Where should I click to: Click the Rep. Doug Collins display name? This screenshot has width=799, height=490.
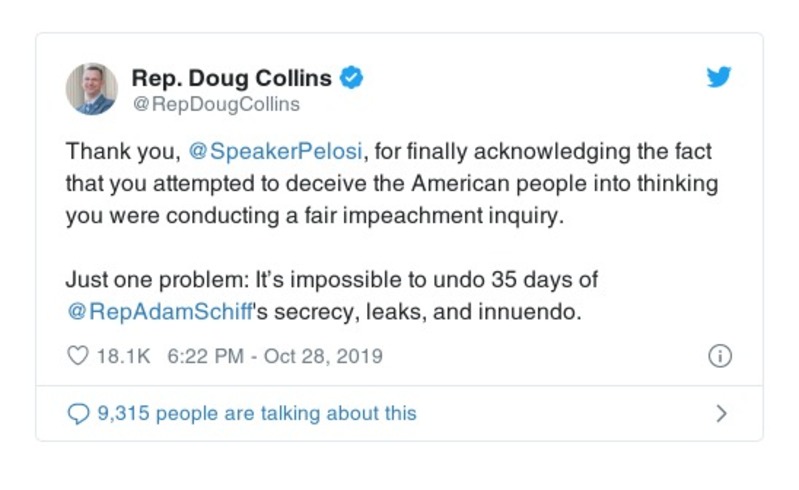(x=233, y=77)
